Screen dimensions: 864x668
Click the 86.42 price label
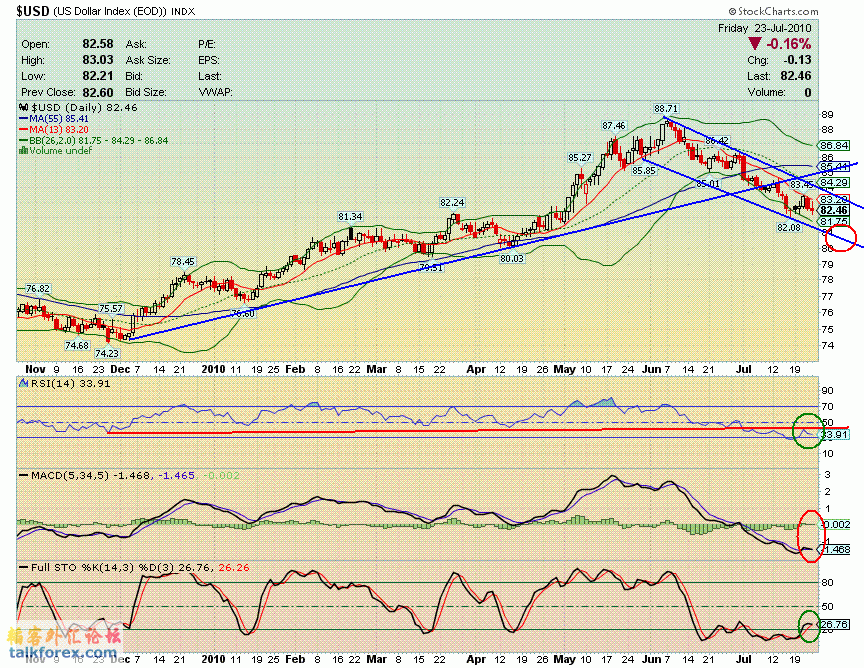(x=716, y=141)
